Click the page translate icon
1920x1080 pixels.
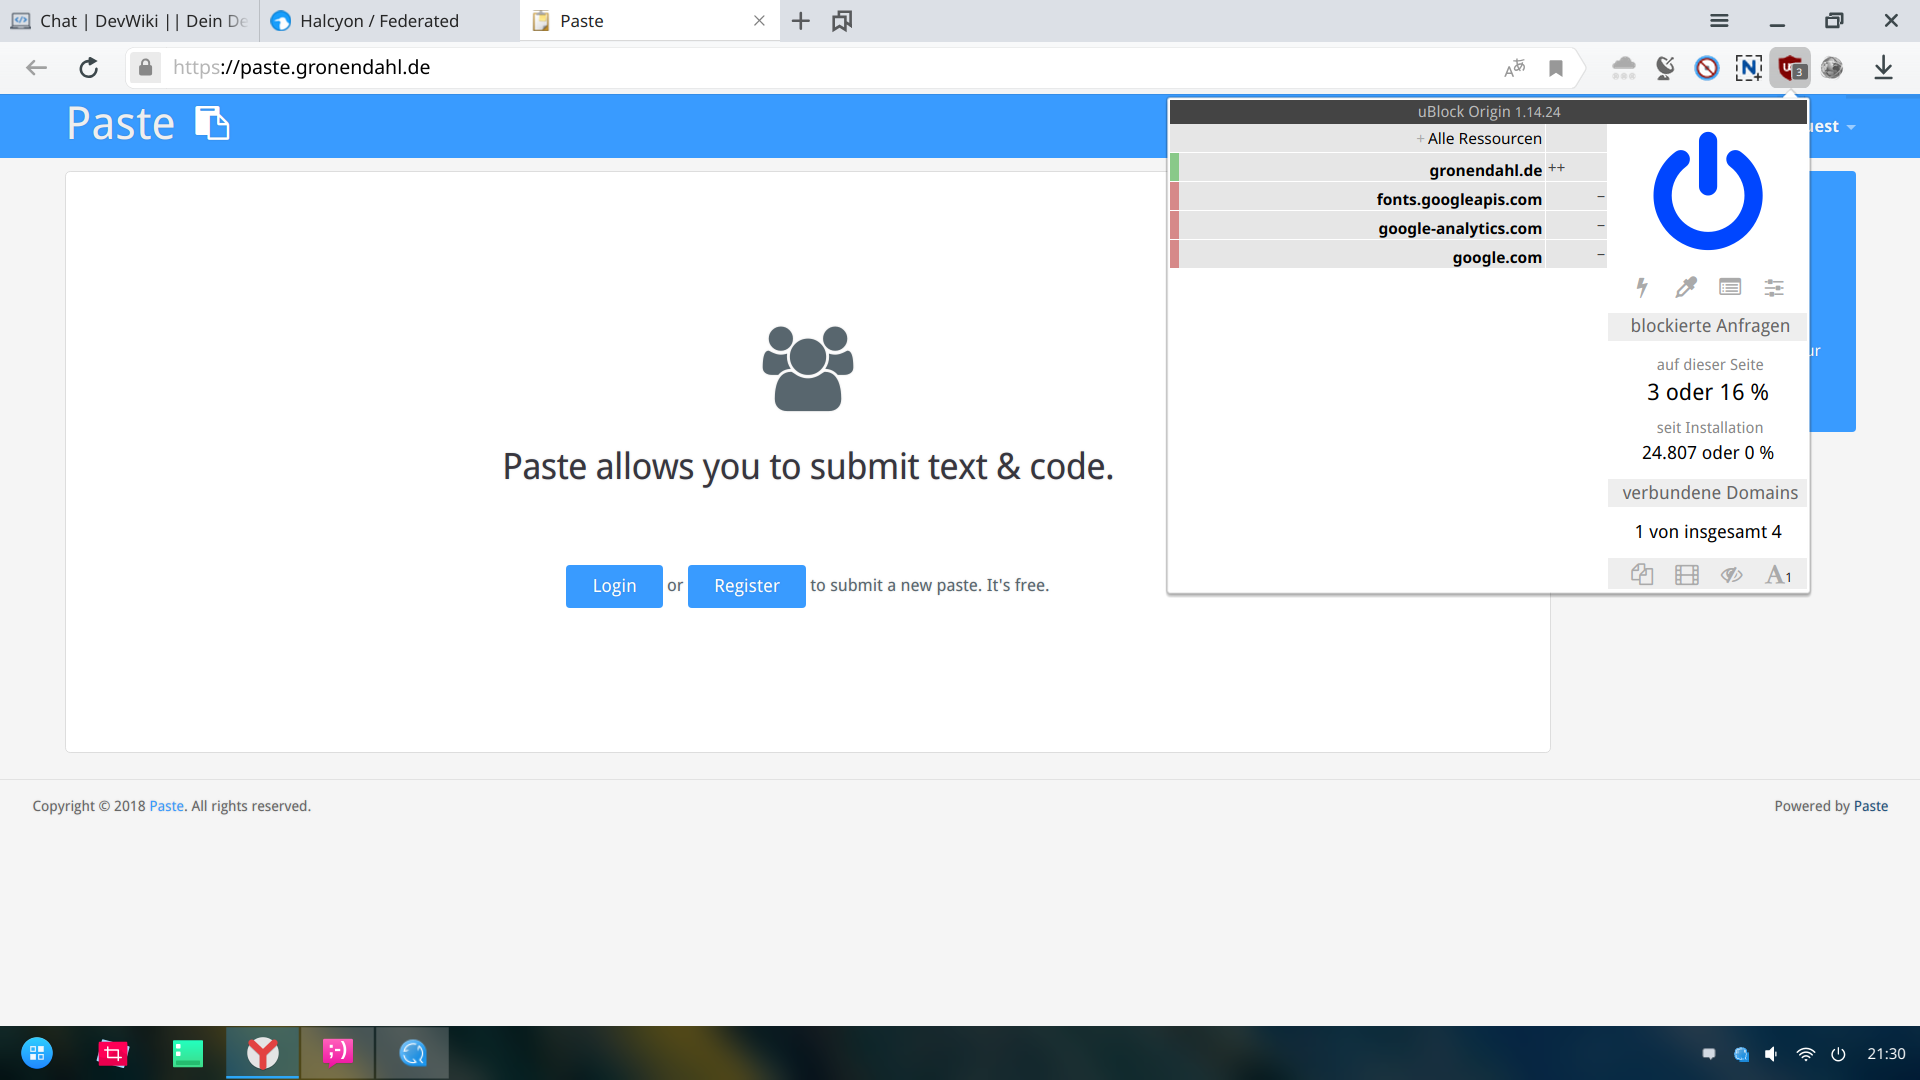pyautogui.click(x=1514, y=68)
